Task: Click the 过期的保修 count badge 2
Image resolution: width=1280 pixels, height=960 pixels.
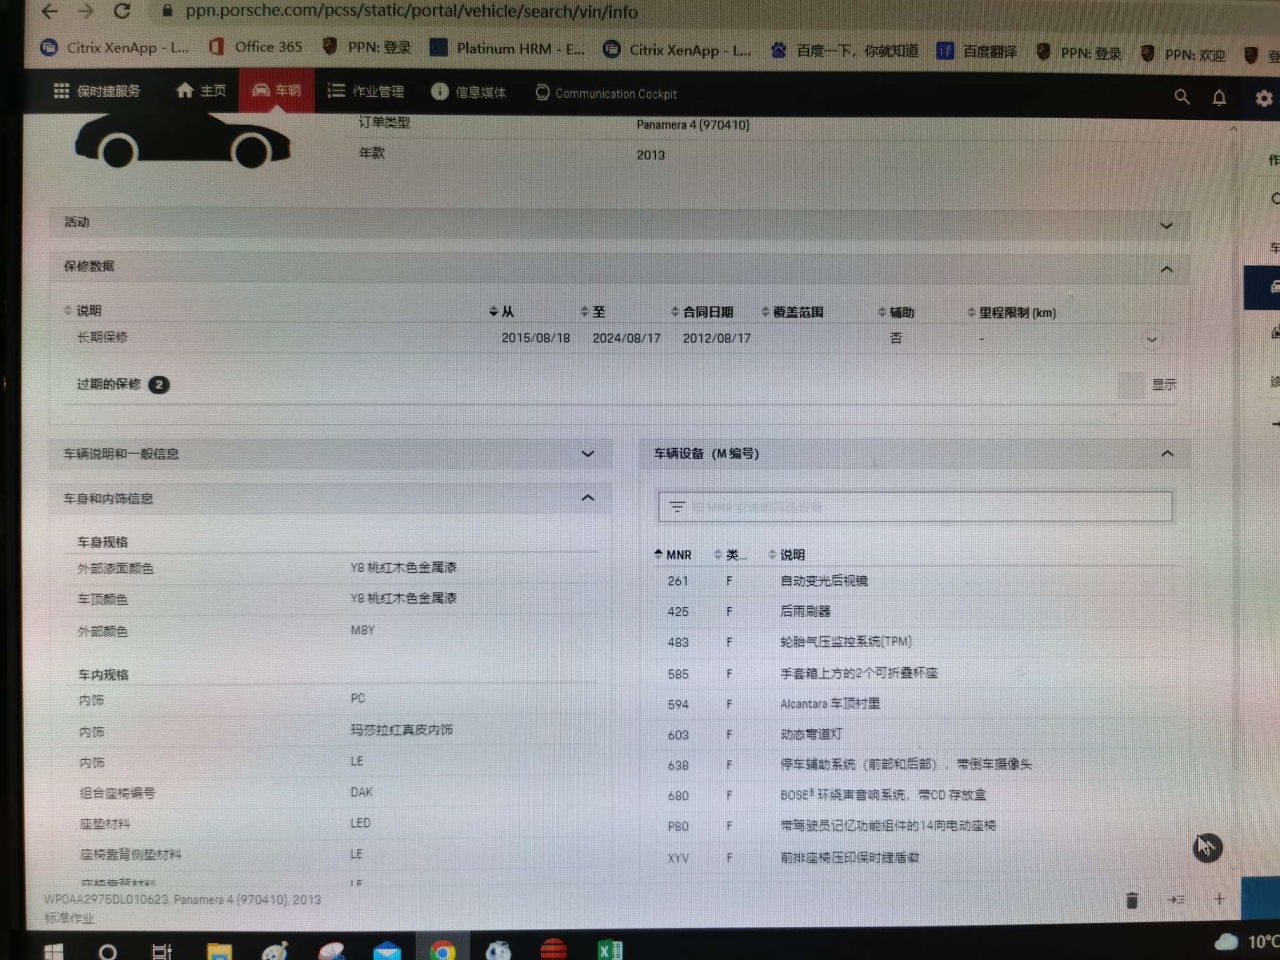Action: (x=159, y=384)
